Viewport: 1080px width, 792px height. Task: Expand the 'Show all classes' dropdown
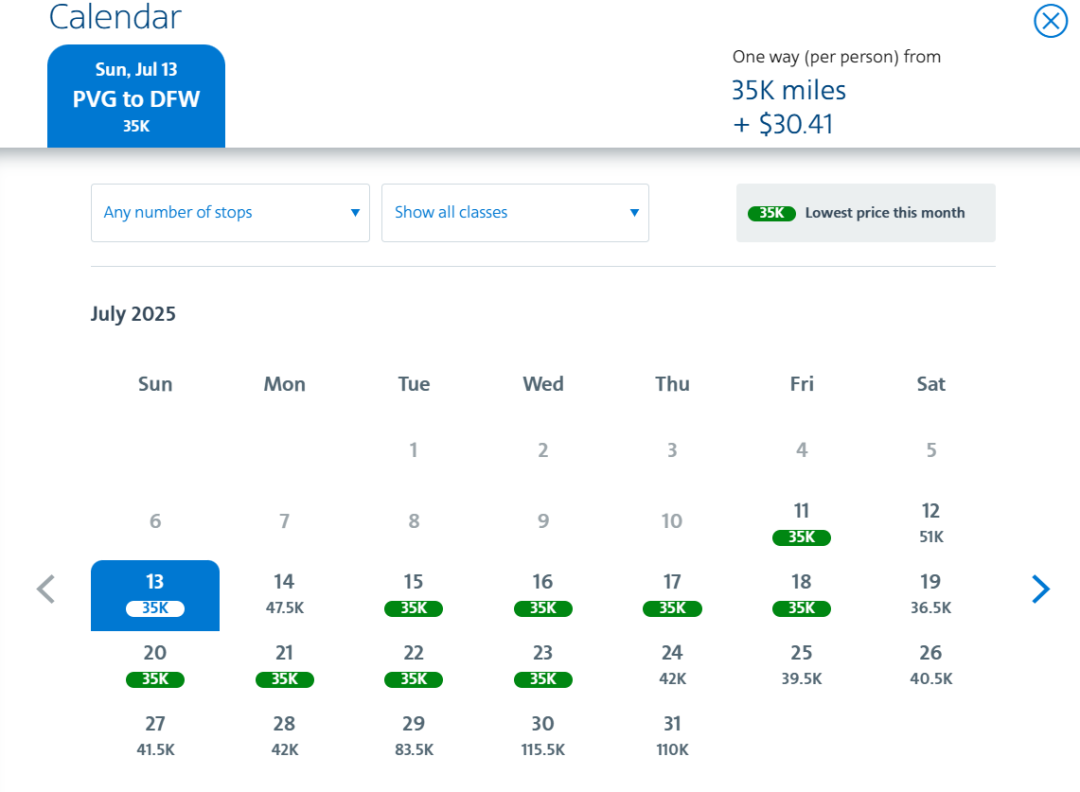[515, 212]
